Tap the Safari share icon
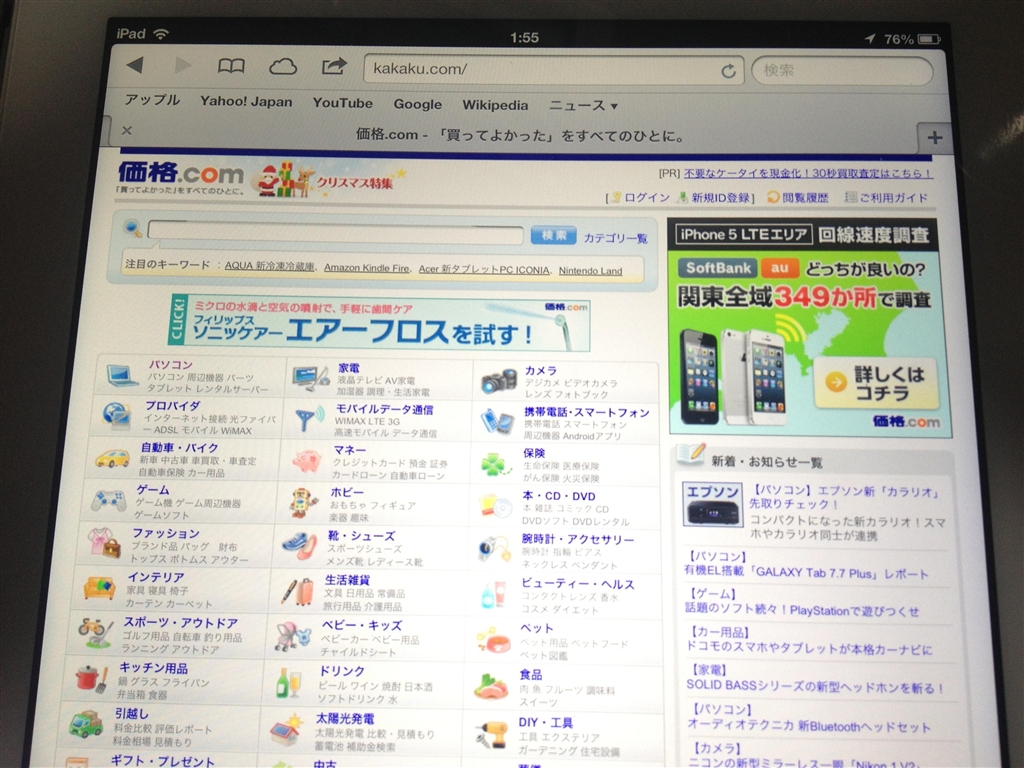 334,66
